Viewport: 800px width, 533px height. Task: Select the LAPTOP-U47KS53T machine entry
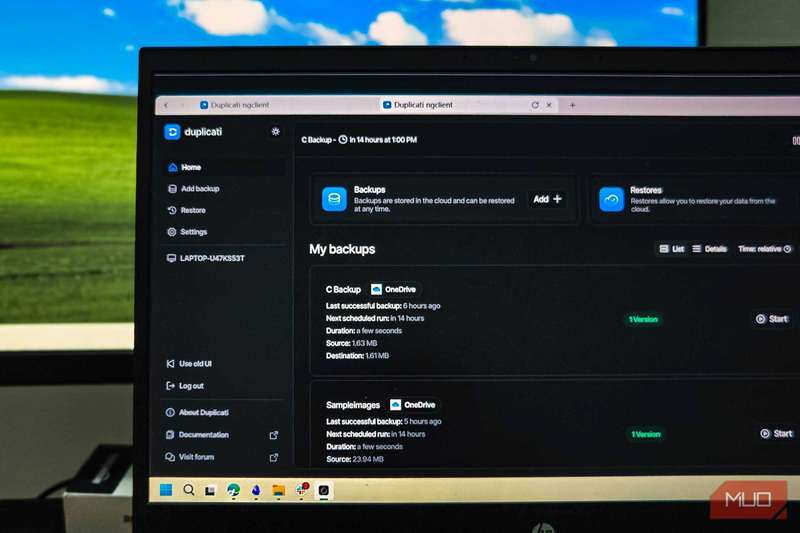[x=206, y=258]
